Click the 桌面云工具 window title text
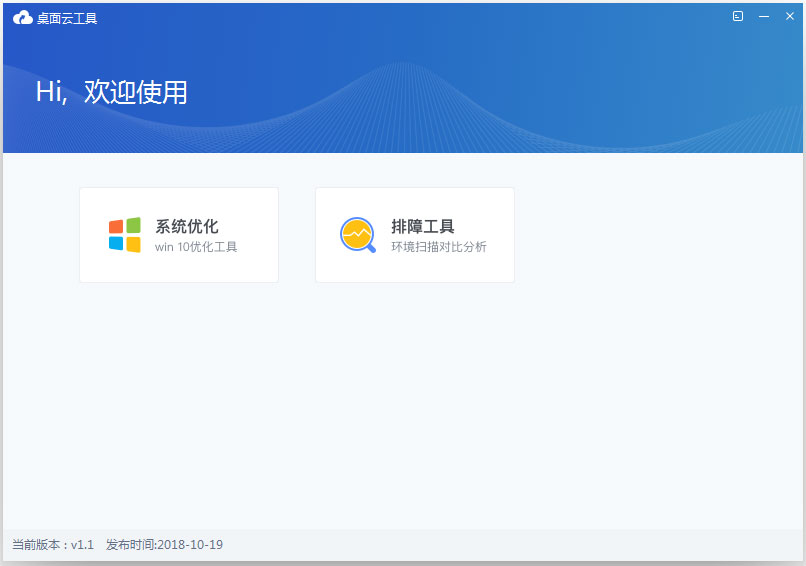 [67, 18]
